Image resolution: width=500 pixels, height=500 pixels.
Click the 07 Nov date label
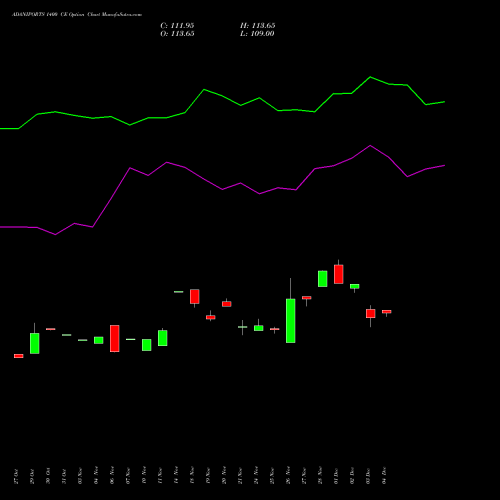(x=128, y=476)
